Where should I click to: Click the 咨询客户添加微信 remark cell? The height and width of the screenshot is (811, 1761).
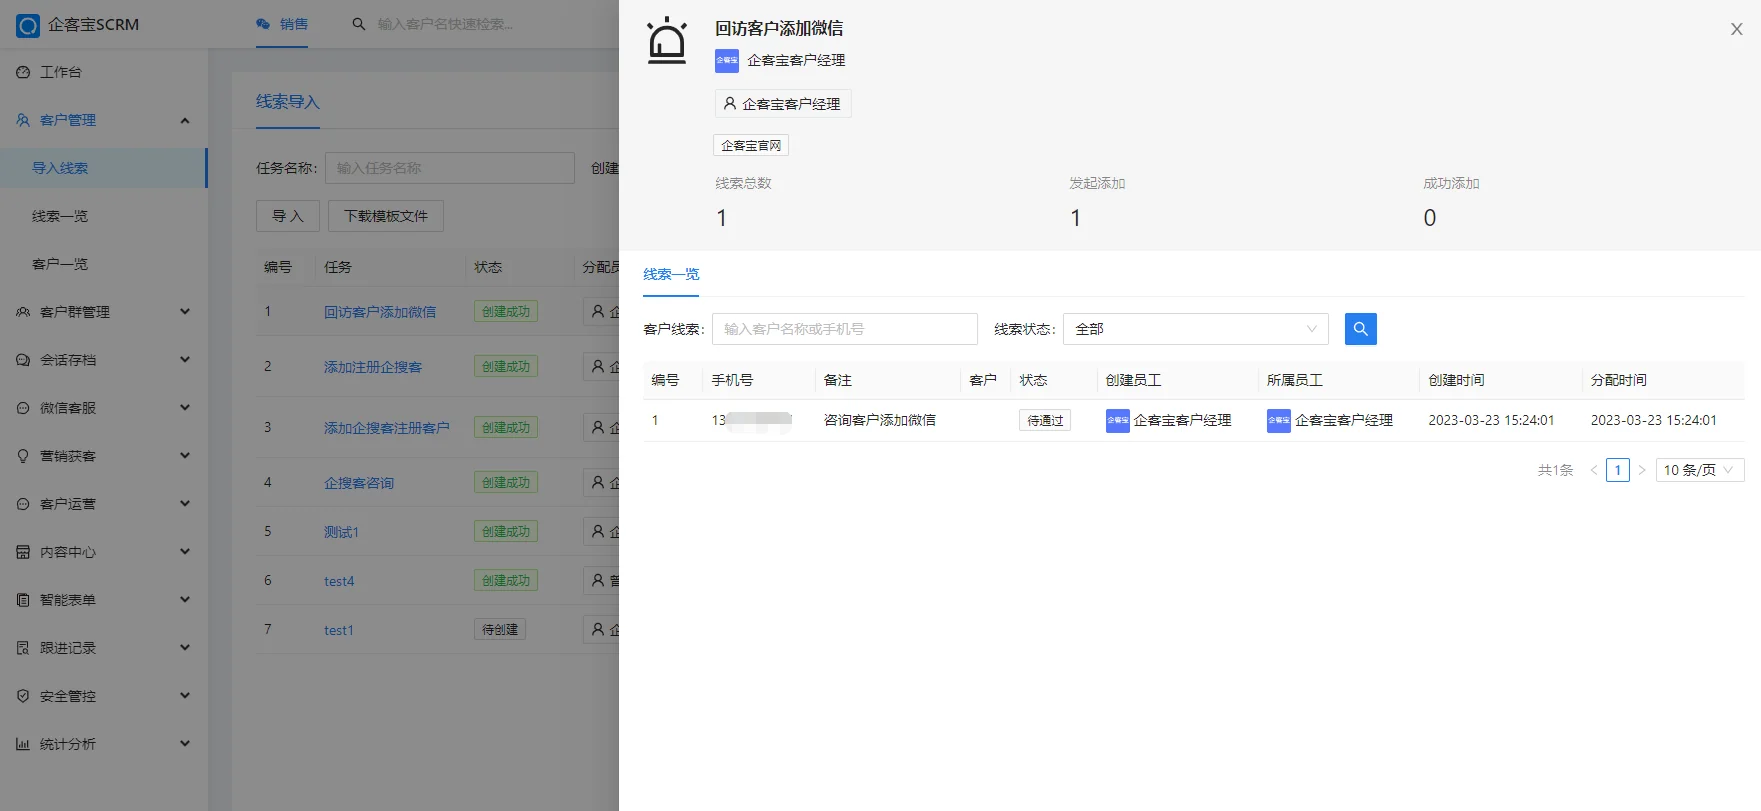[880, 421]
